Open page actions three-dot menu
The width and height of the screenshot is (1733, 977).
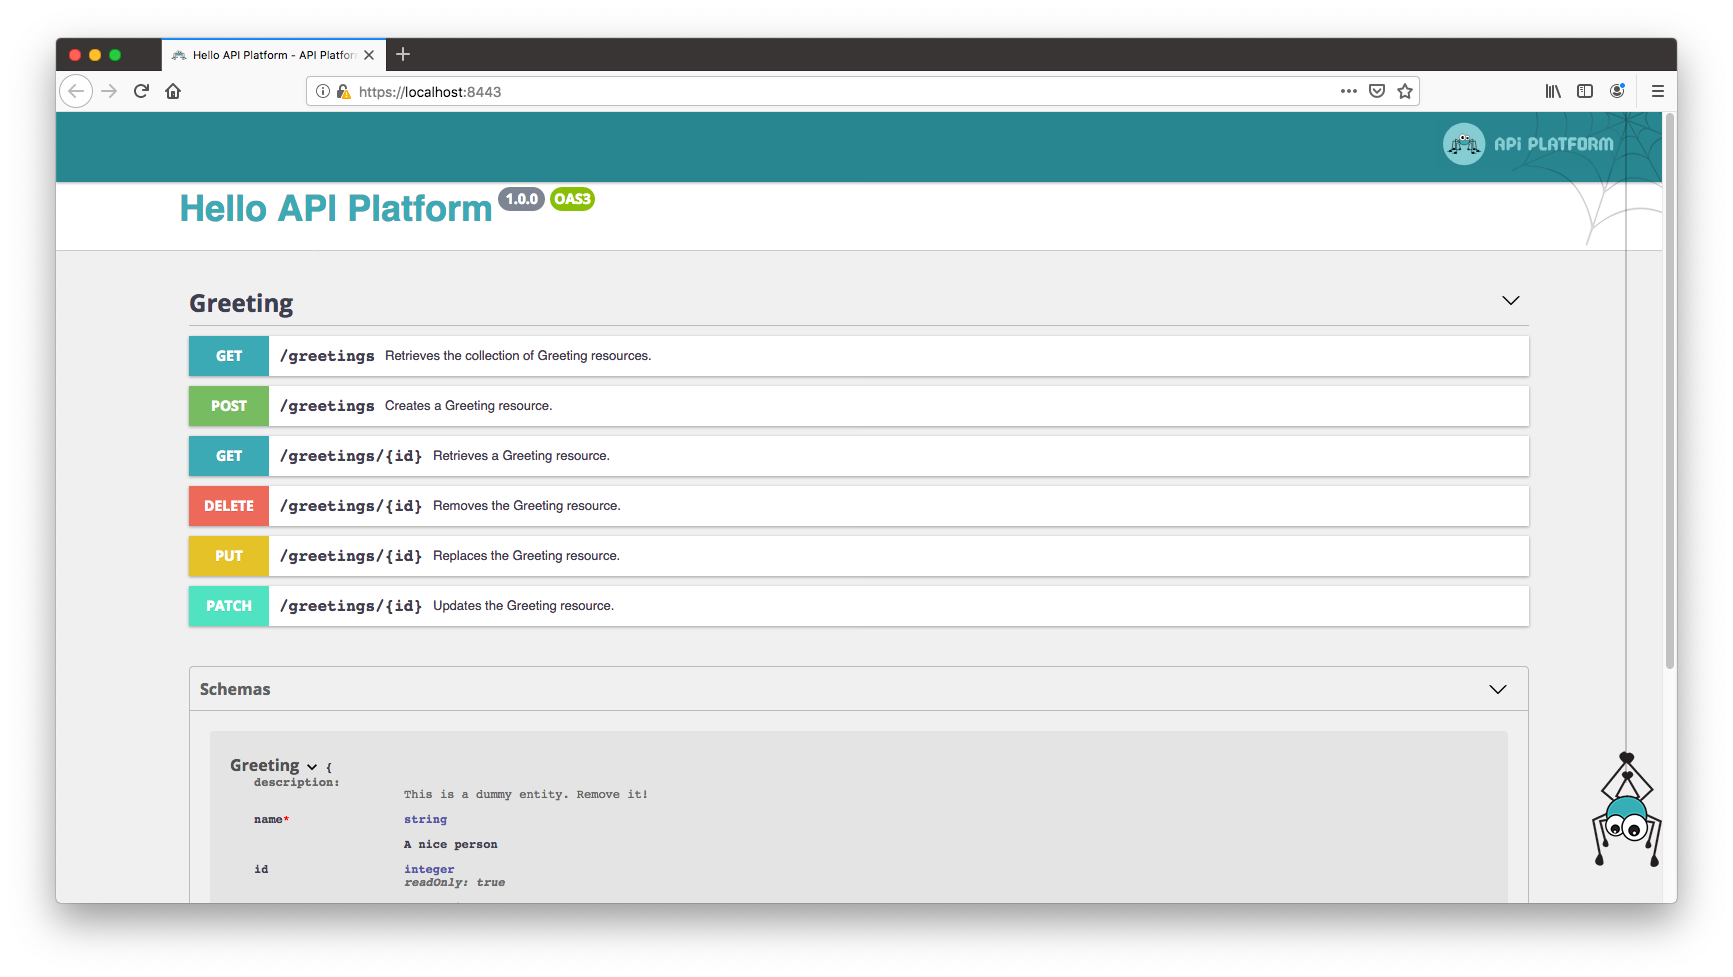click(1349, 91)
